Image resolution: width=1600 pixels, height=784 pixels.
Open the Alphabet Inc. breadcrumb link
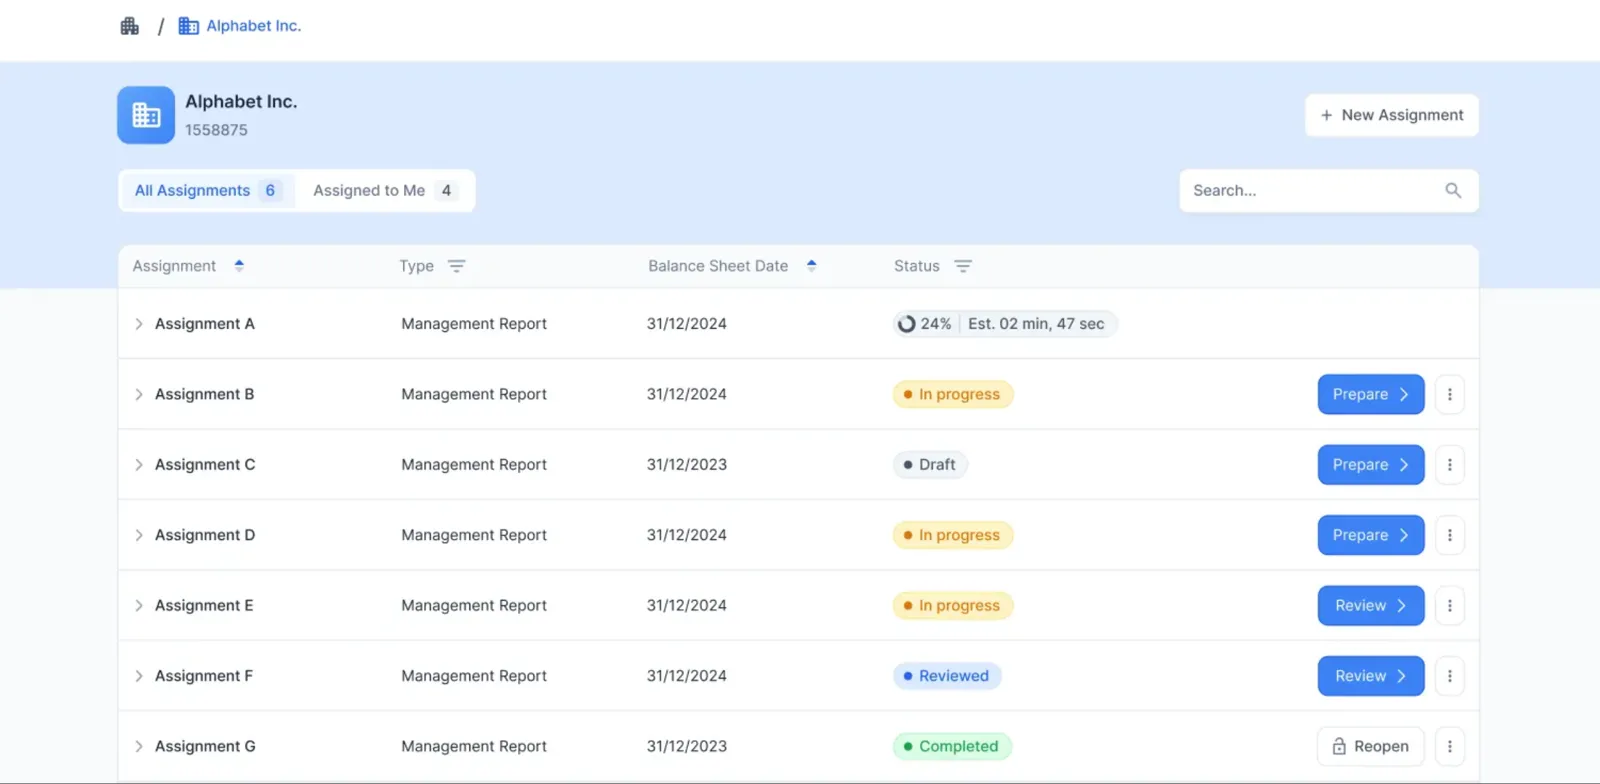point(240,26)
